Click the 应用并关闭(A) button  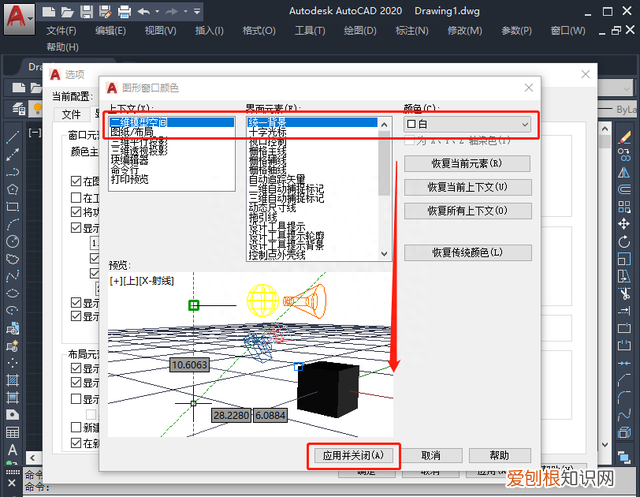(353, 456)
